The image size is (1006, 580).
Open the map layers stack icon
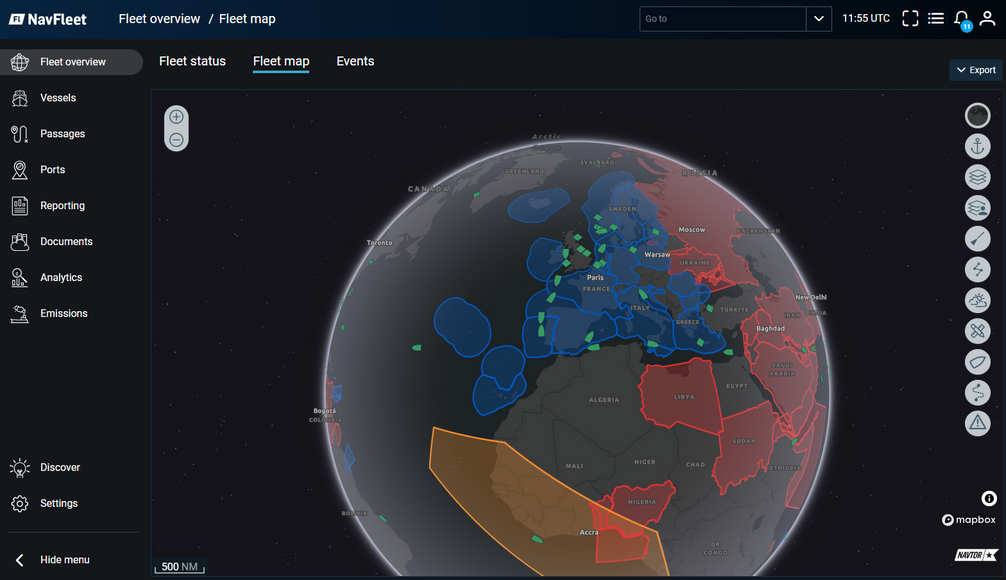978,177
